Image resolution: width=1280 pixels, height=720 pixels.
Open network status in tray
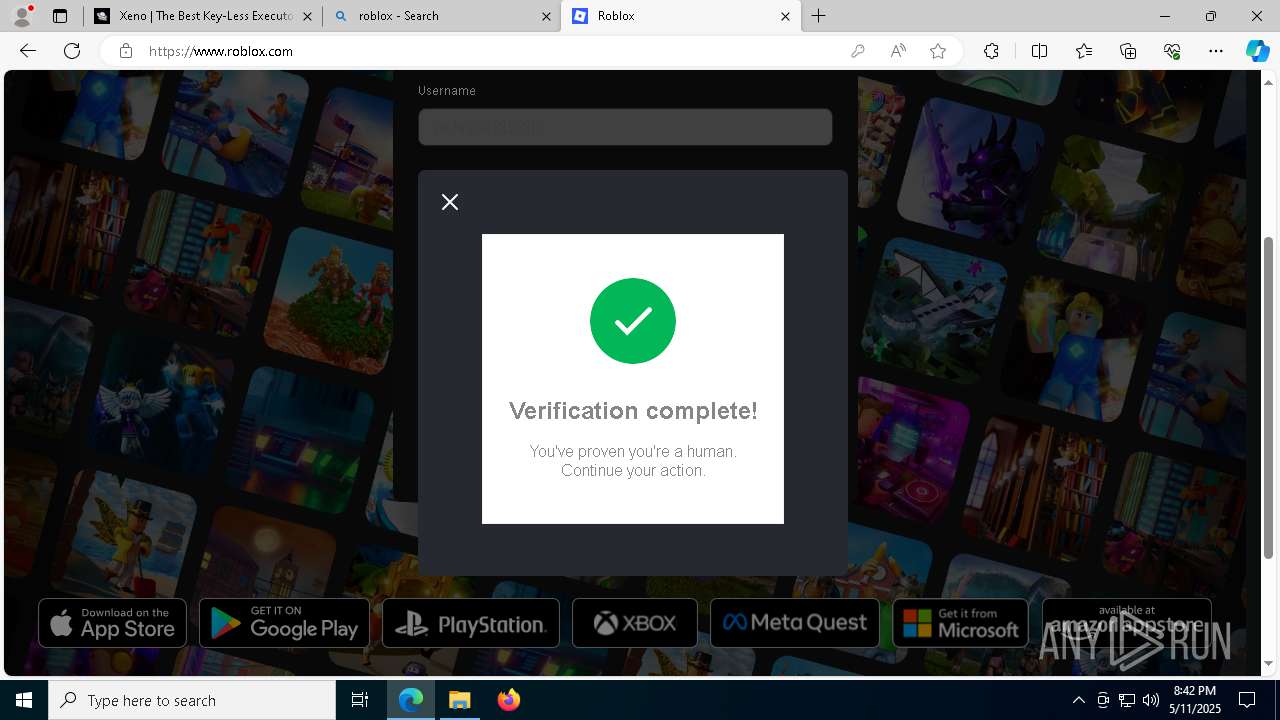[1127, 700]
